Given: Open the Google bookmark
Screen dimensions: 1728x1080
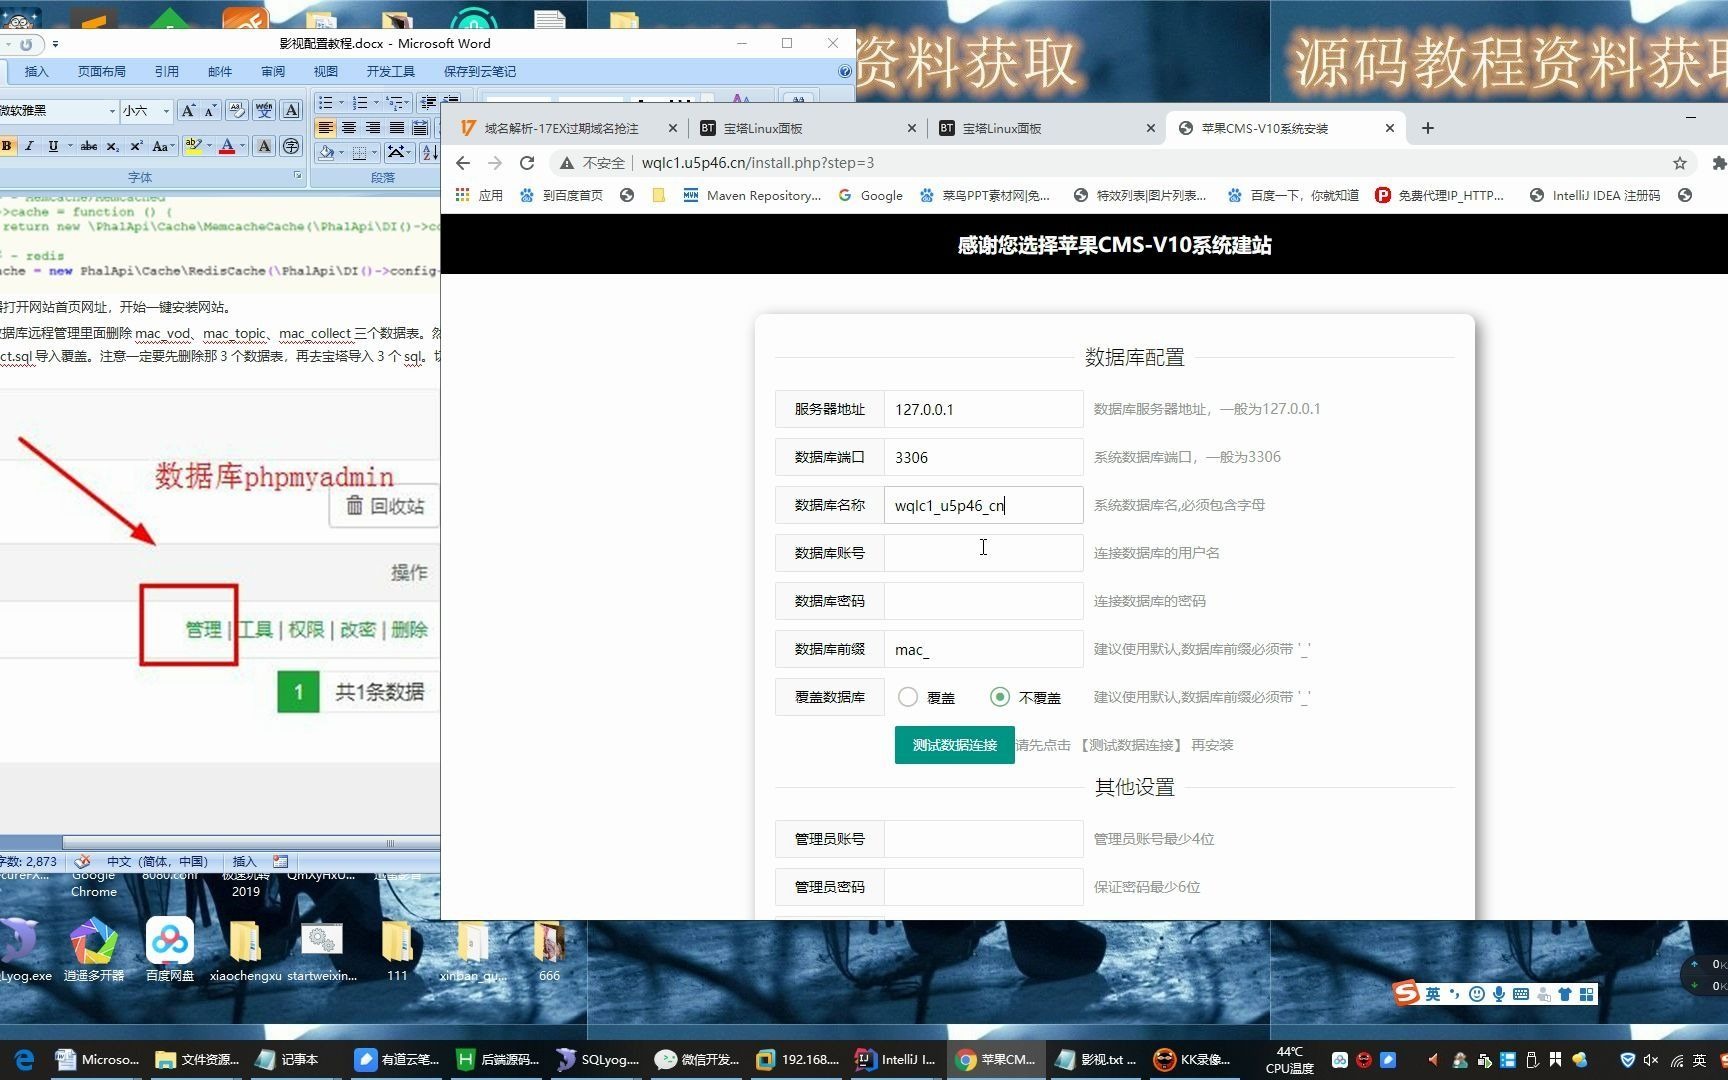Looking at the screenshot, I should [x=871, y=195].
